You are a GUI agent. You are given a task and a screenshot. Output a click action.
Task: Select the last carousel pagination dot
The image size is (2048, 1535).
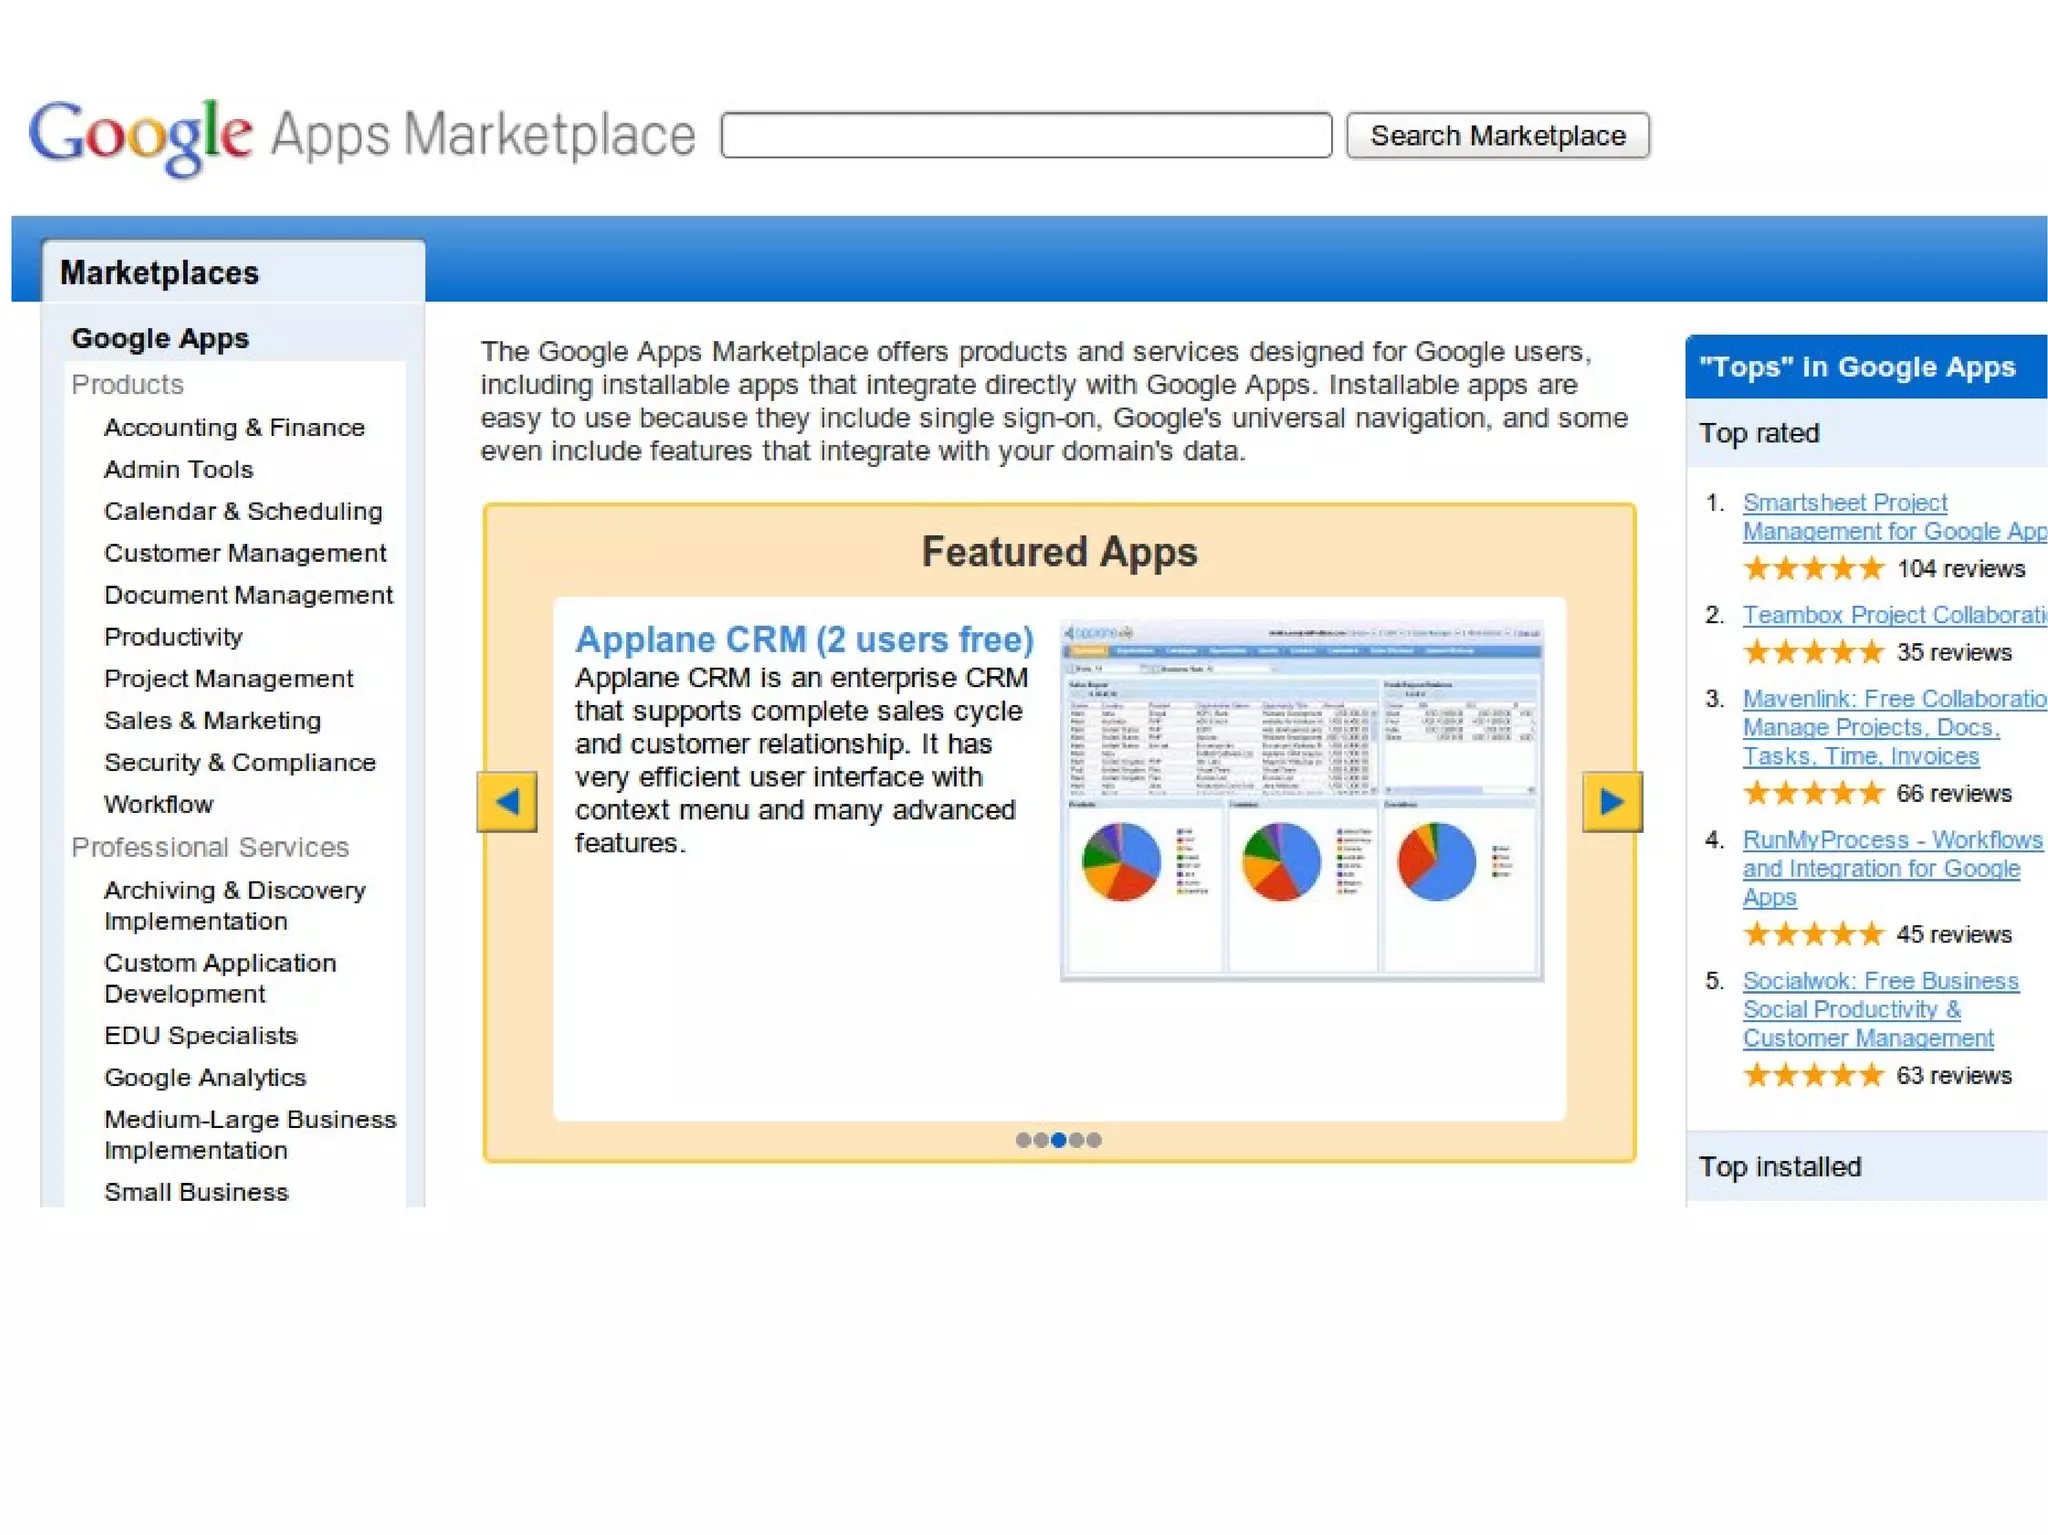coord(1094,1140)
